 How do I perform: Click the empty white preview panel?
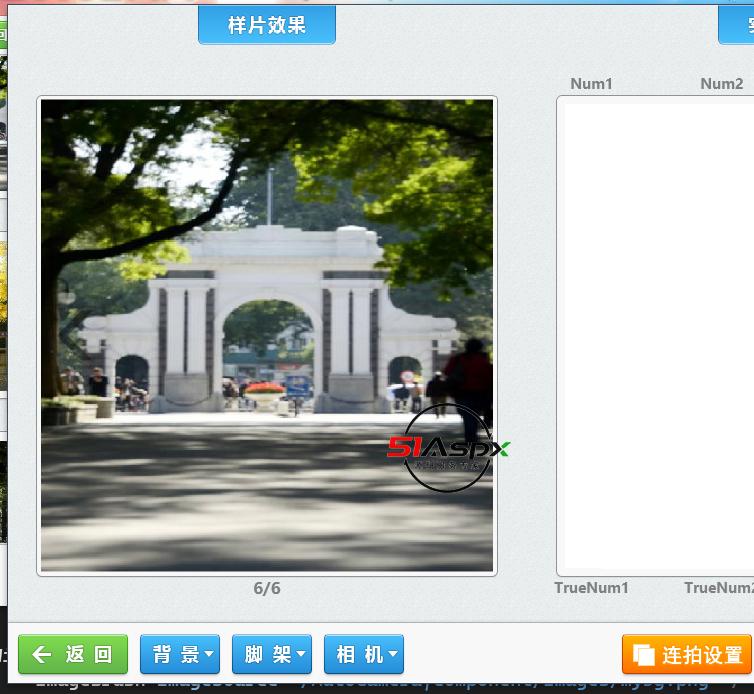657,336
